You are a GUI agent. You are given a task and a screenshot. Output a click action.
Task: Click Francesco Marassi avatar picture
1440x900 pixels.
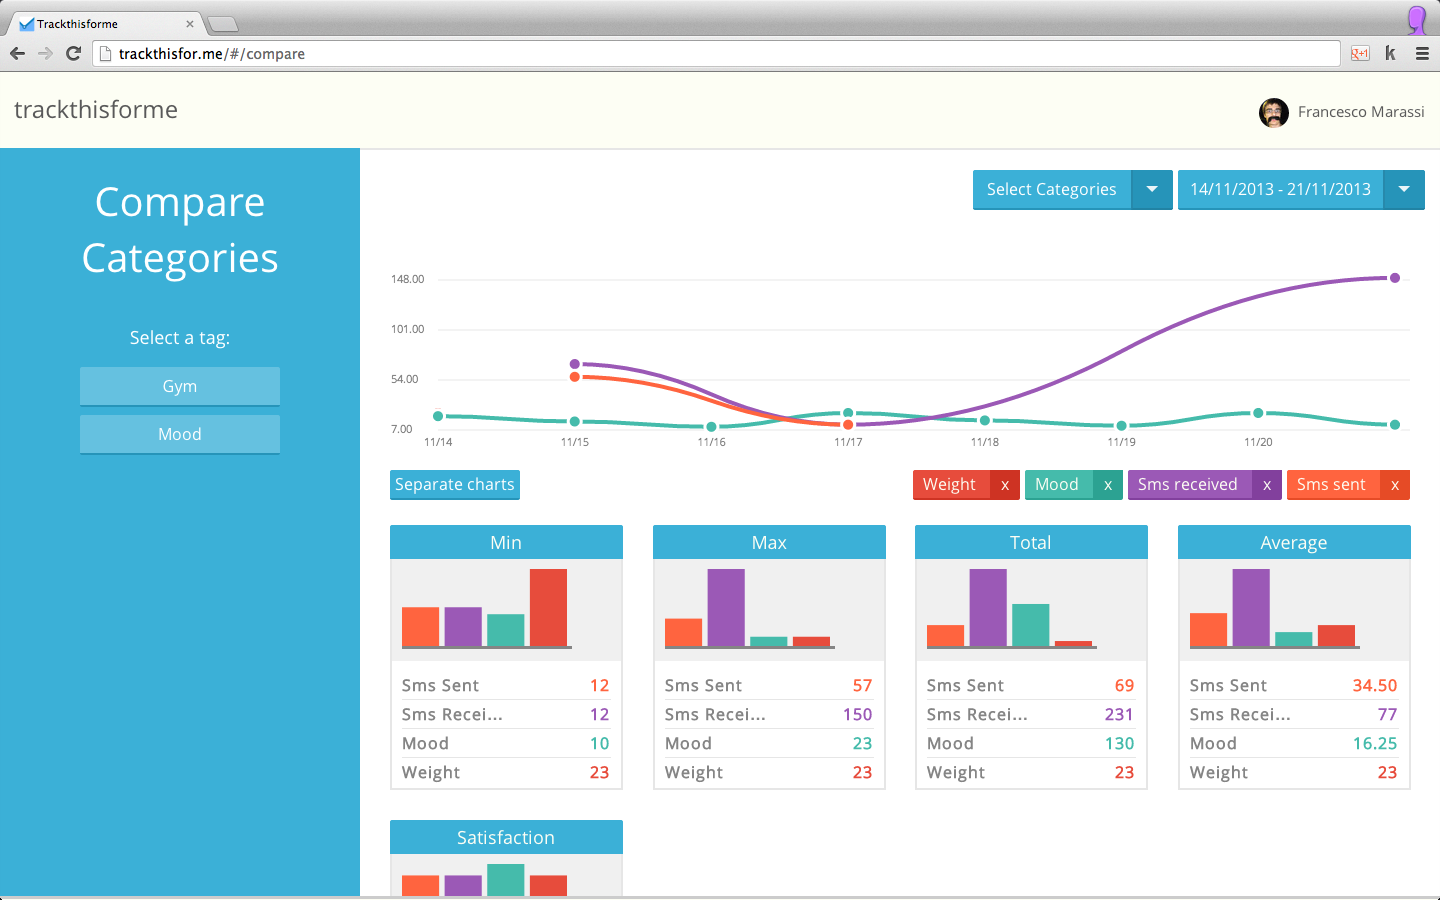pyautogui.click(x=1273, y=112)
